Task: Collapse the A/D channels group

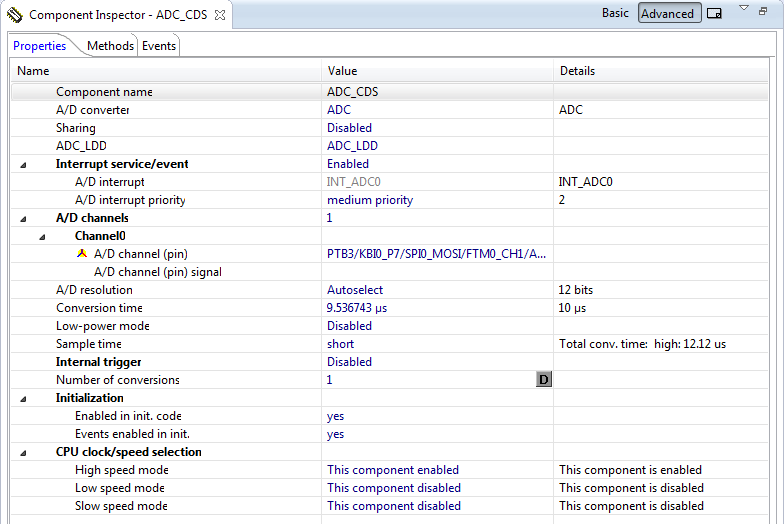Action: pyautogui.click(x=23, y=219)
